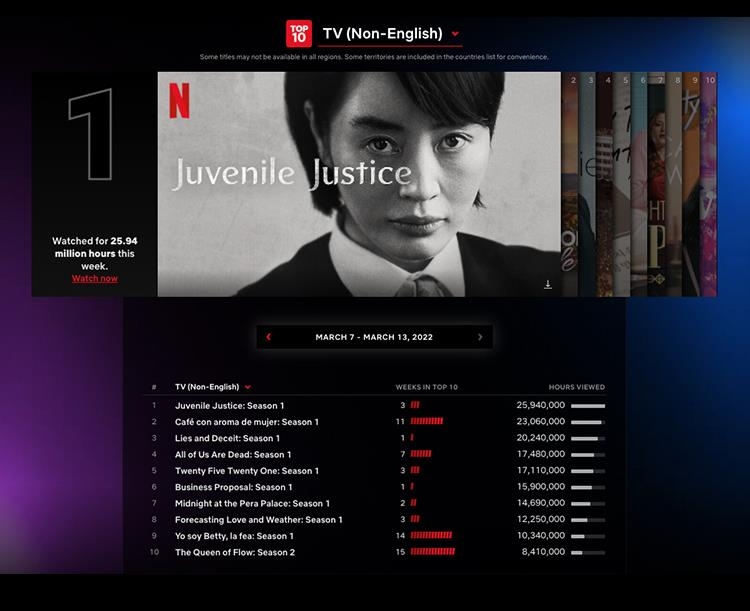Click the red Top 10 logo icon

click(298, 33)
